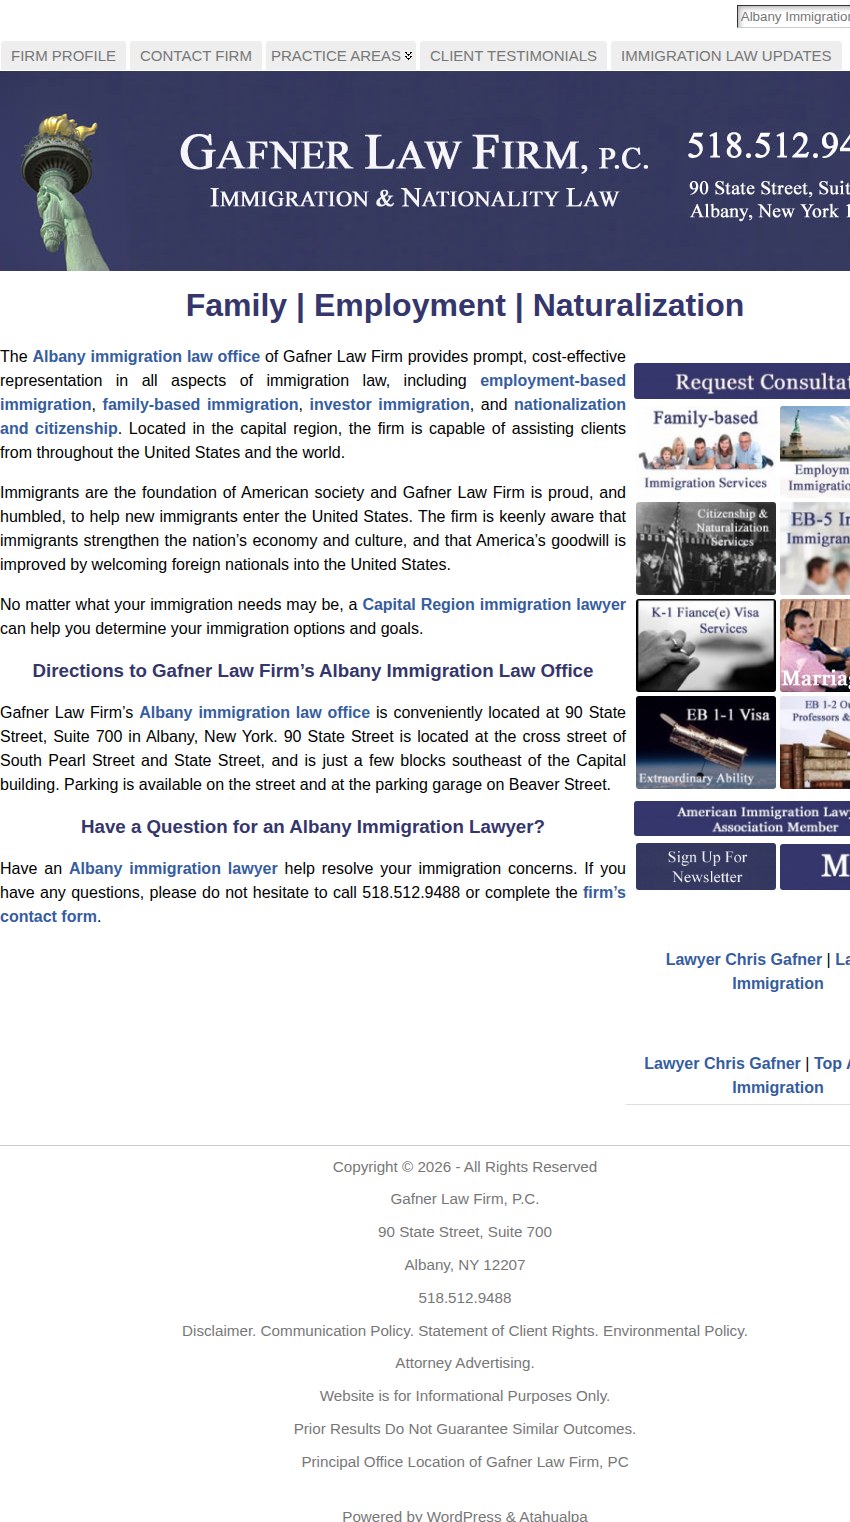Image resolution: width=850 pixels, height=1522 pixels.
Task: Click the Atahualpa link in footer
Action: pos(553,1516)
